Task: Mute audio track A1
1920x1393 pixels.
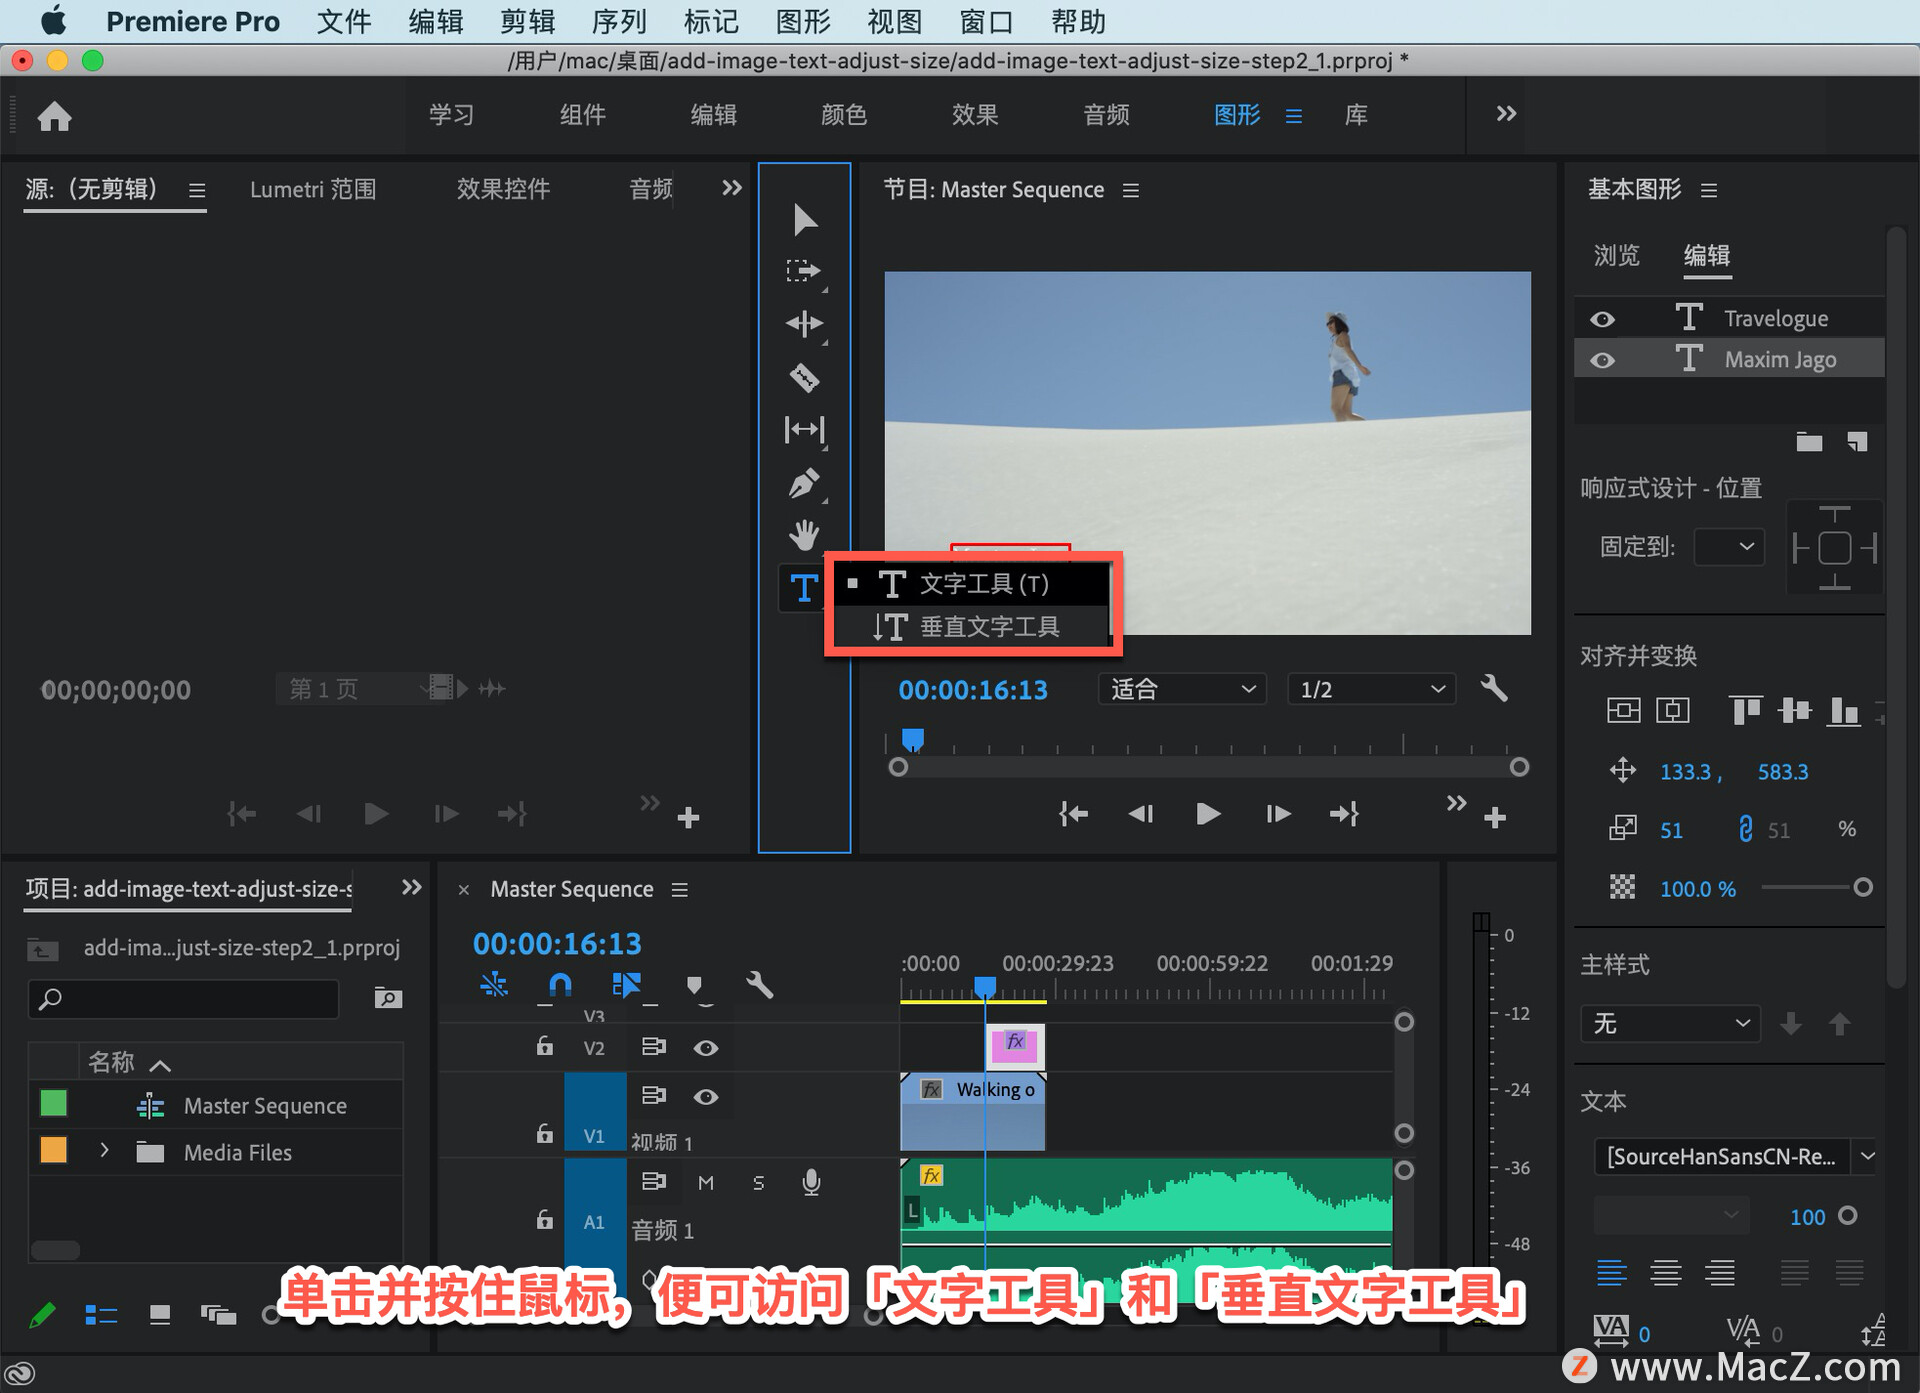Action: [706, 1183]
